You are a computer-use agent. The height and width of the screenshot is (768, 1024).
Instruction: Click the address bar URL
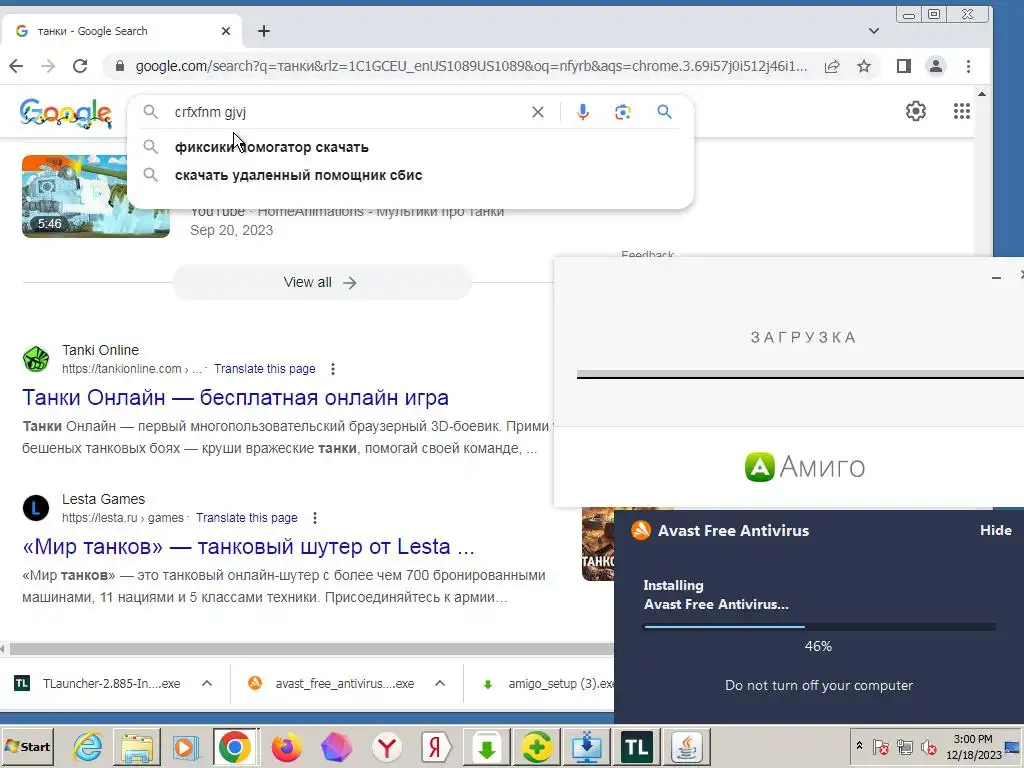coord(470,66)
